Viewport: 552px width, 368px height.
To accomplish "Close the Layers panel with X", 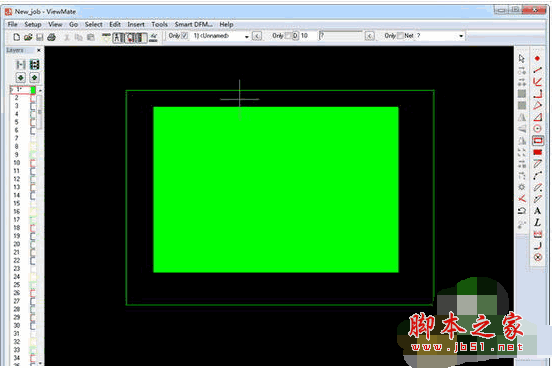I will click(x=39, y=50).
